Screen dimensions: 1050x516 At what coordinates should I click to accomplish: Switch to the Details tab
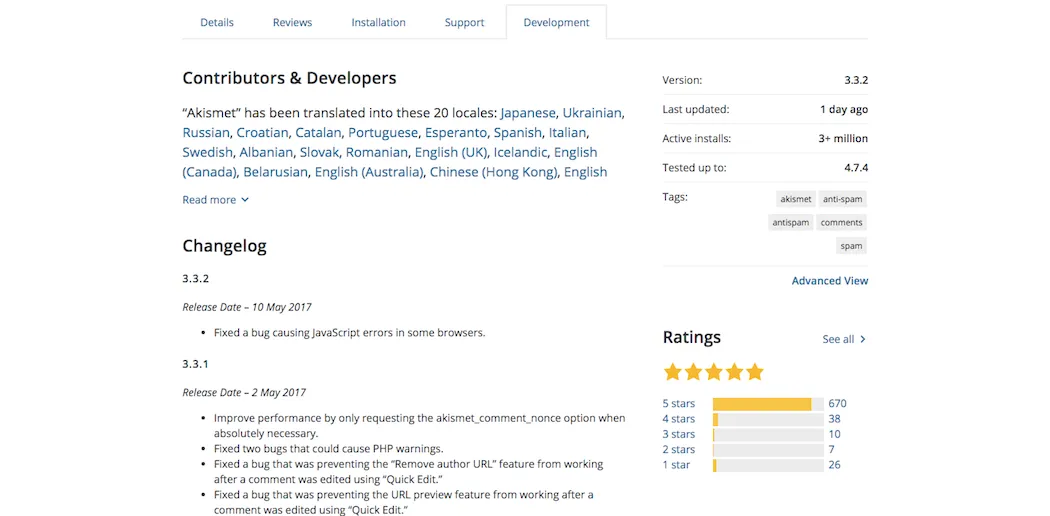click(217, 22)
